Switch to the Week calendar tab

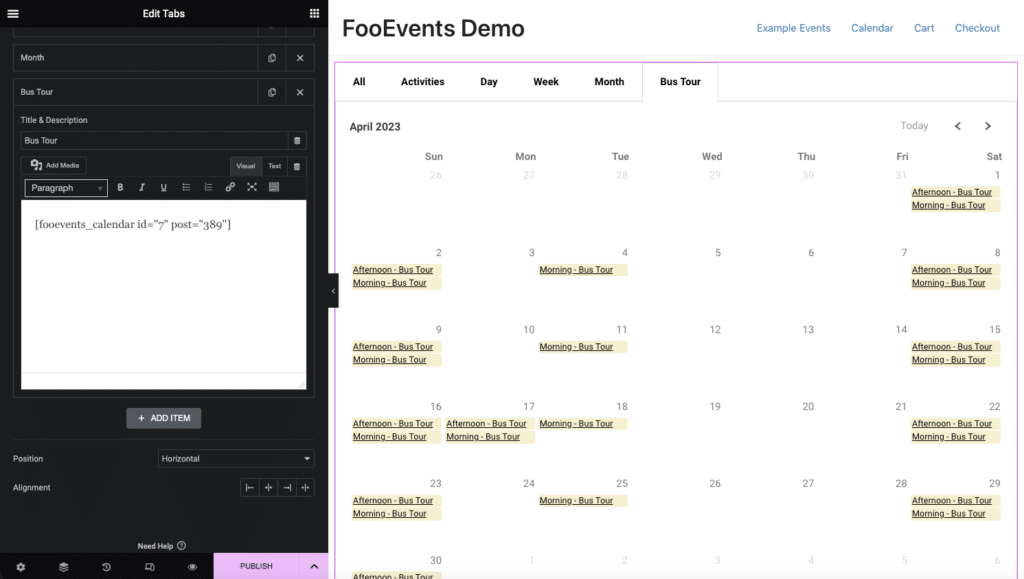(x=545, y=81)
